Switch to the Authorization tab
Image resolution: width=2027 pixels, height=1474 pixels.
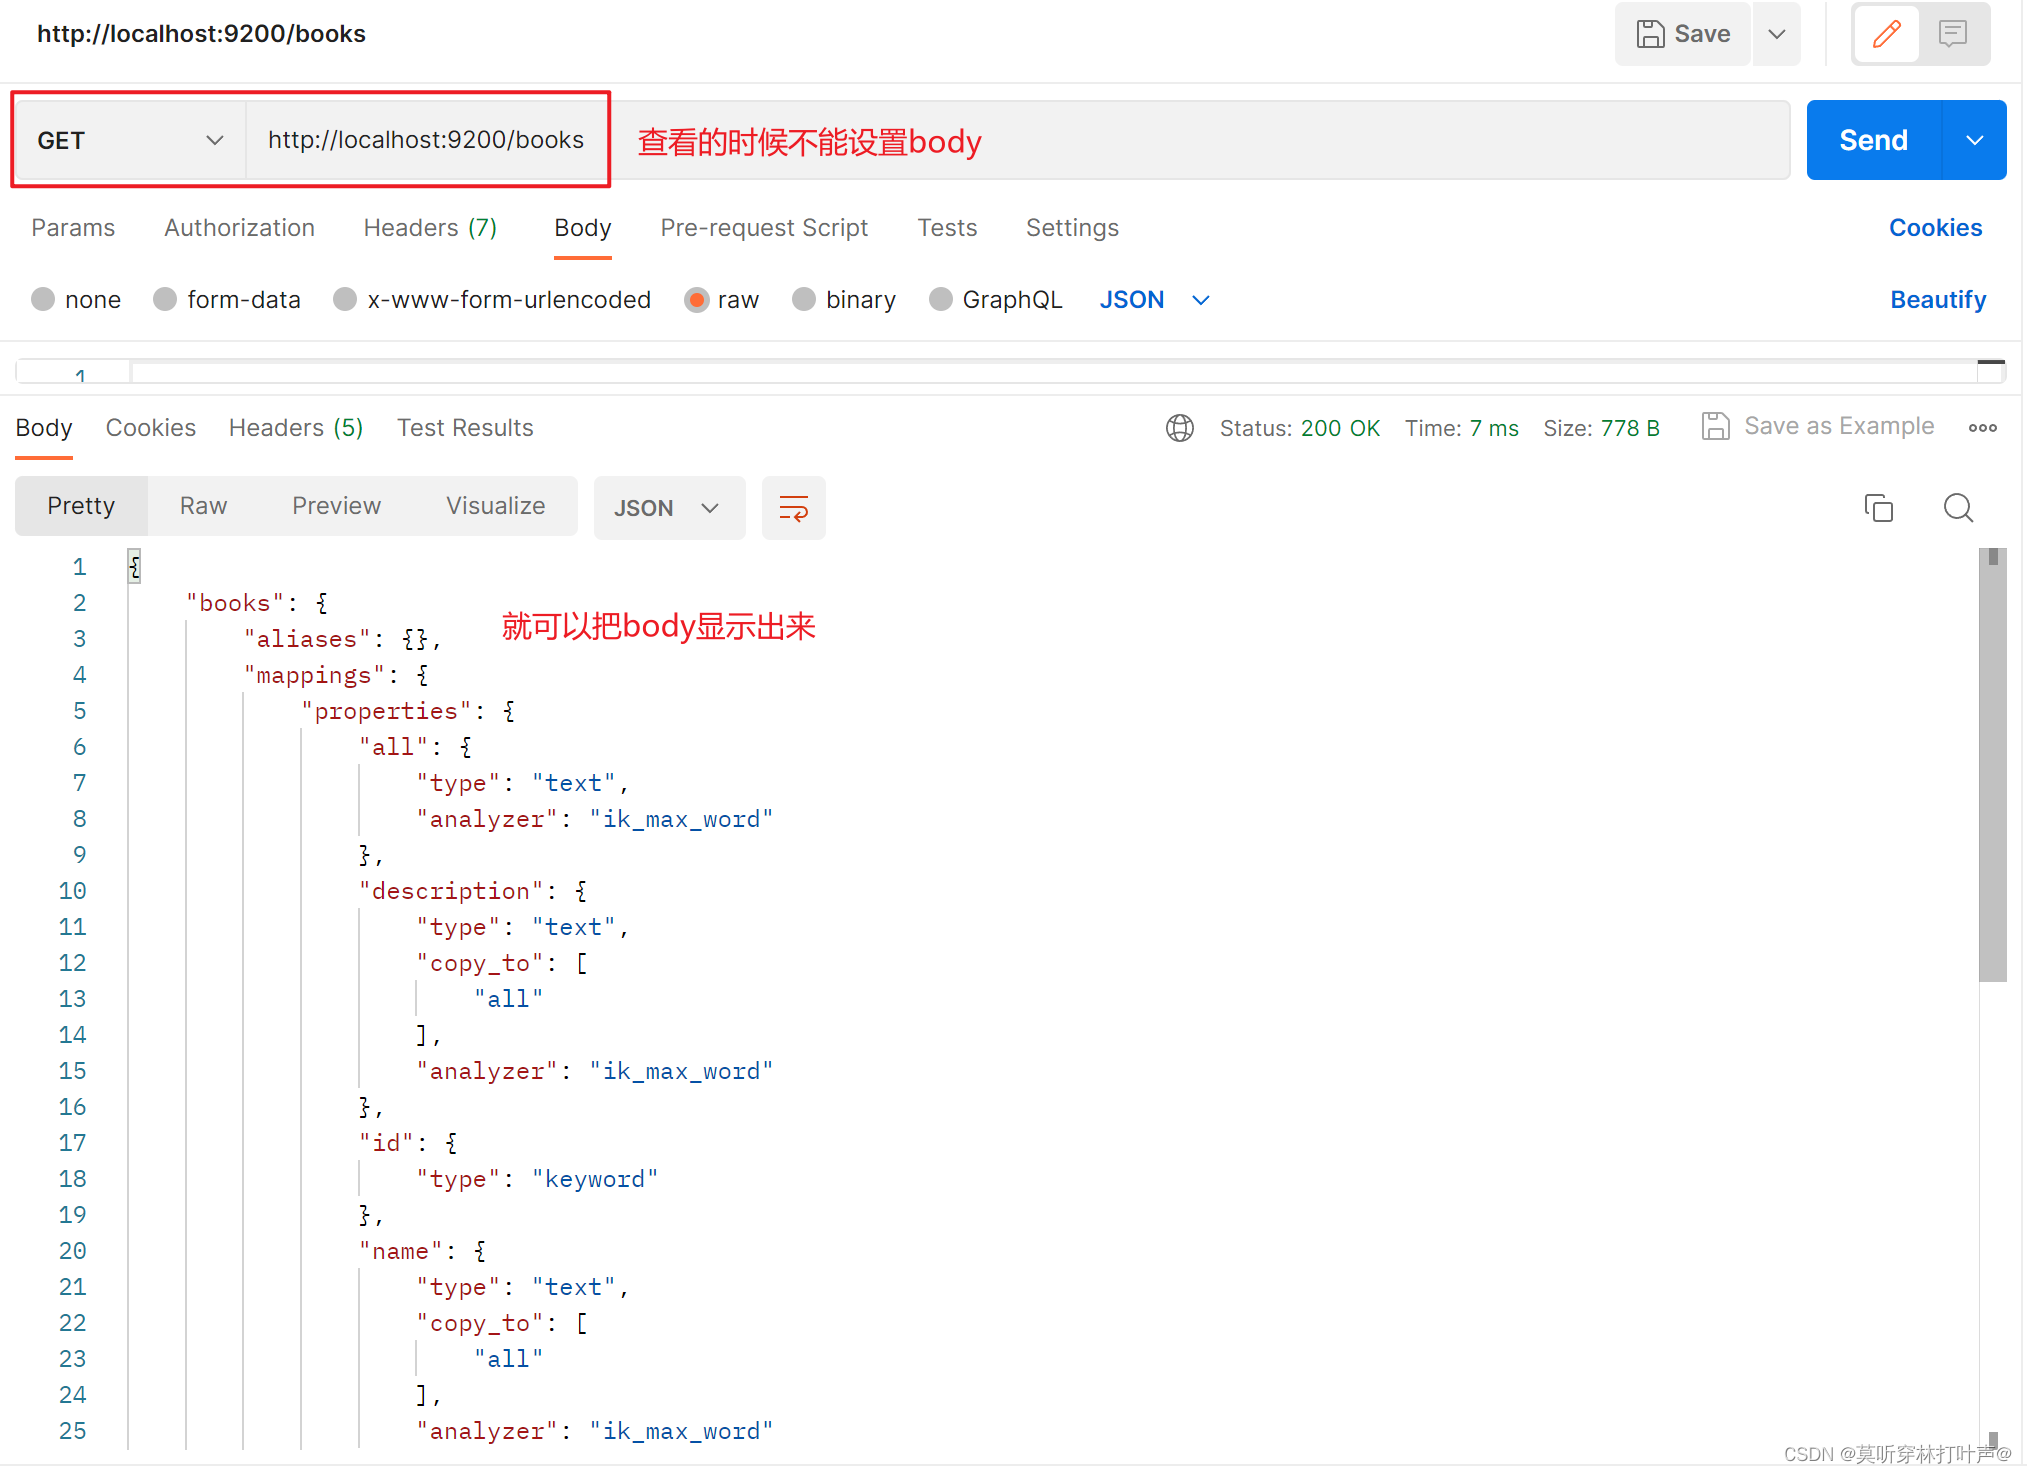[239, 228]
